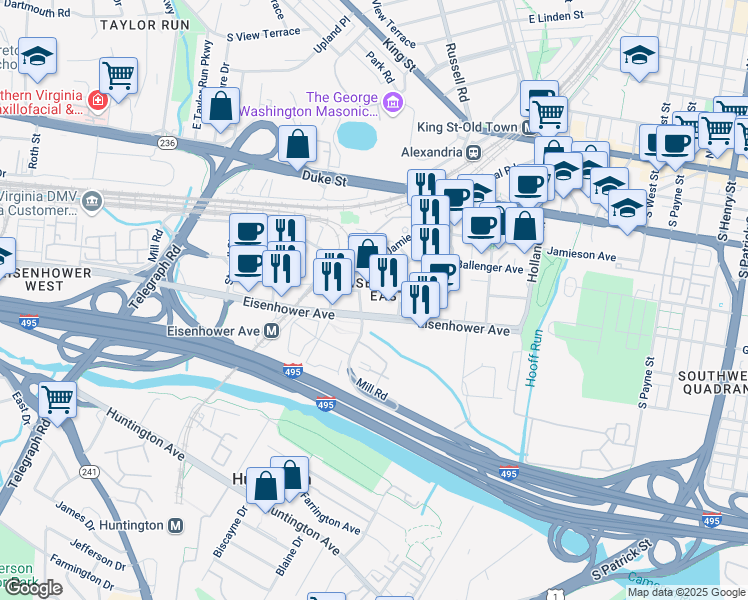Click the shopping bag marker at Holland Ln
The width and height of the screenshot is (748, 600).
pyautogui.click(x=524, y=230)
